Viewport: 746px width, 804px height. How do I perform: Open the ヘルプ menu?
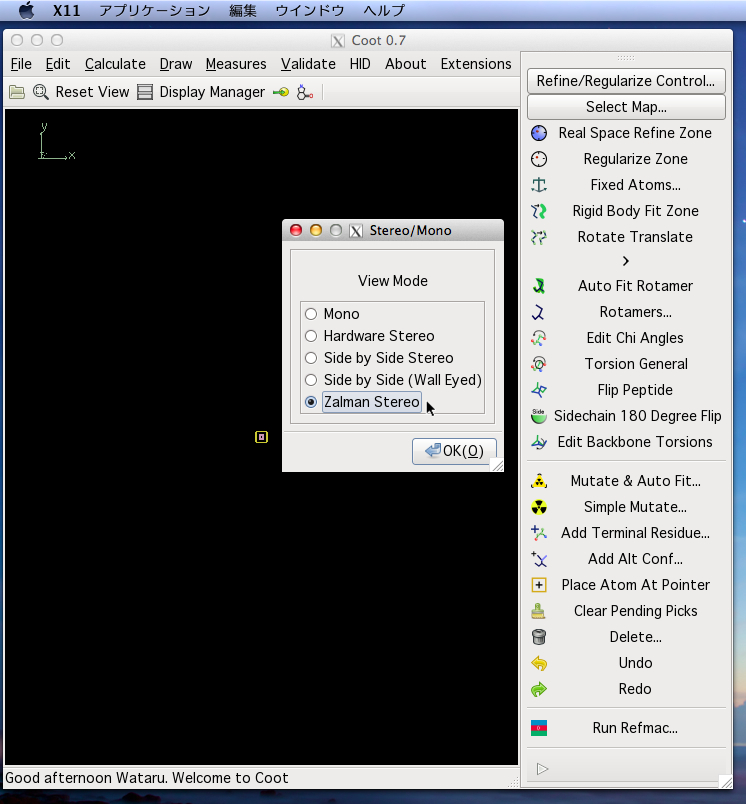coord(384,10)
